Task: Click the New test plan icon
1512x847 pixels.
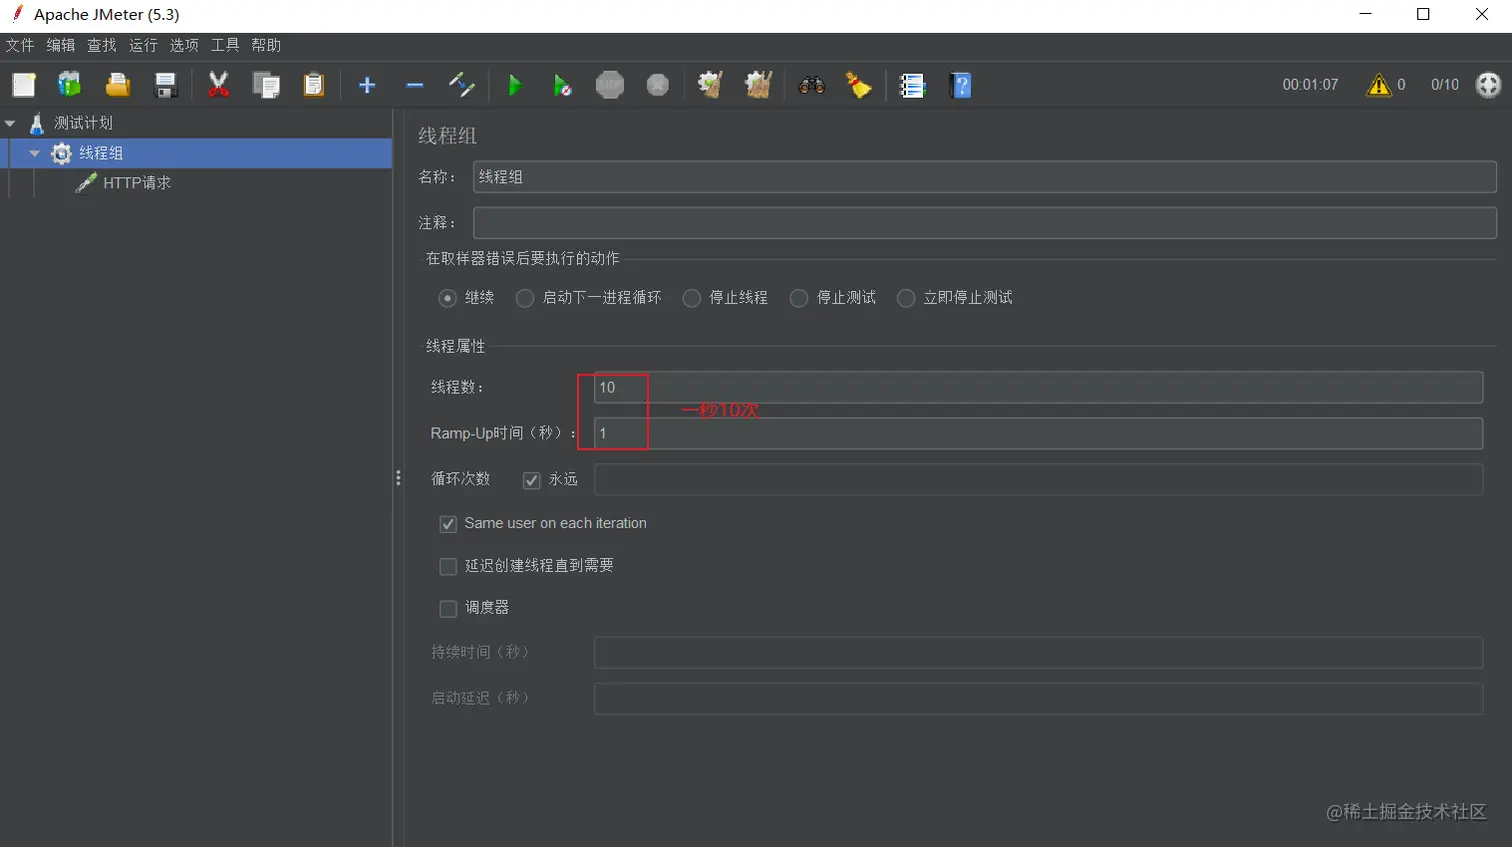Action: pos(23,85)
